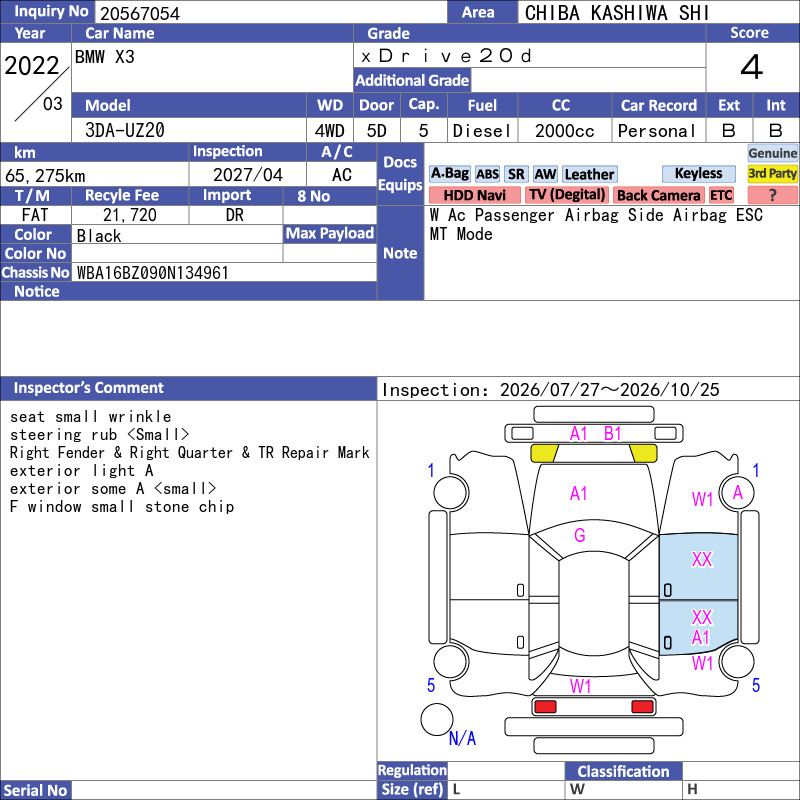The image size is (800, 800).
Task: Click the 2000cc displacement value
Action: click(x=564, y=131)
